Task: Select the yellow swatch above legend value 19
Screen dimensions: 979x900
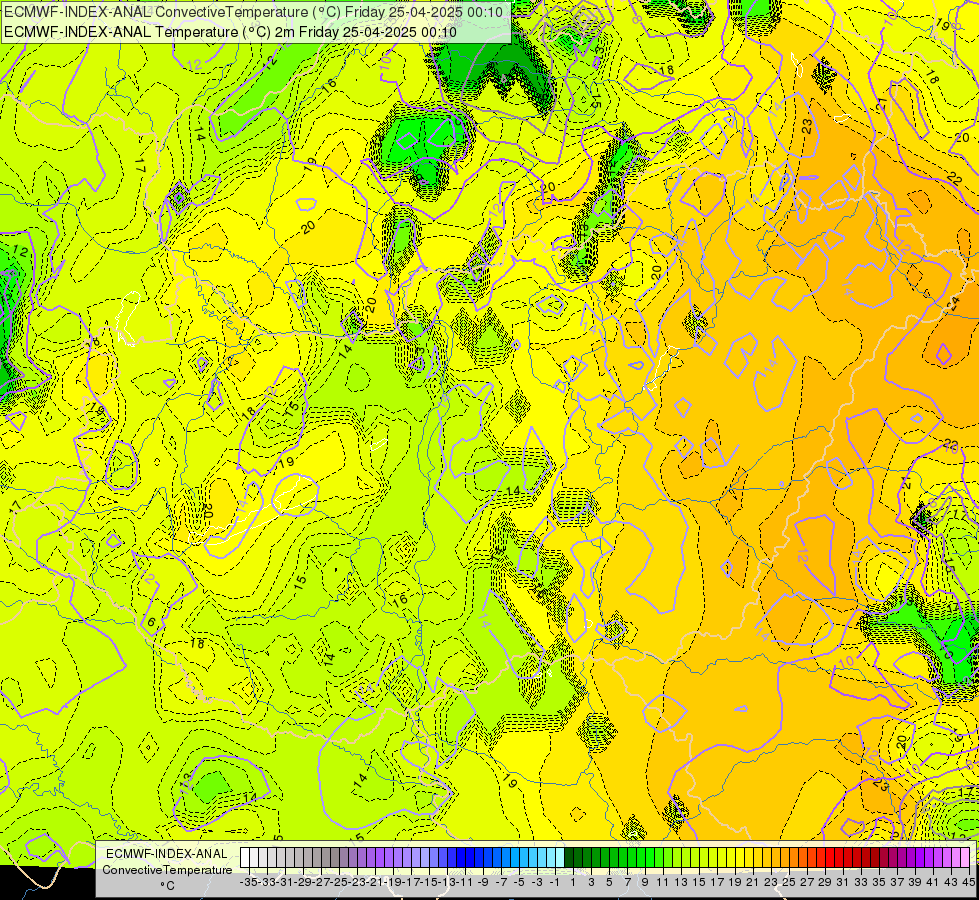Action: 731,857
